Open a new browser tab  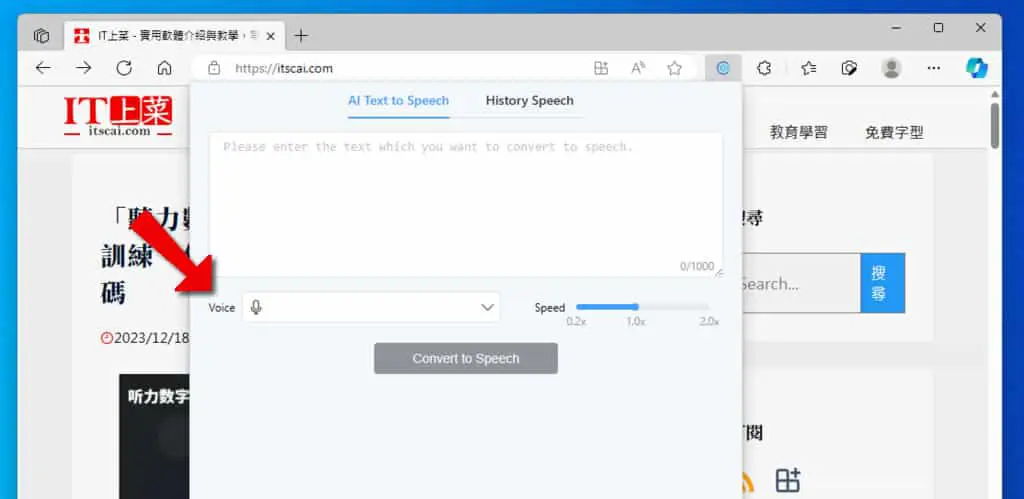point(300,35)
